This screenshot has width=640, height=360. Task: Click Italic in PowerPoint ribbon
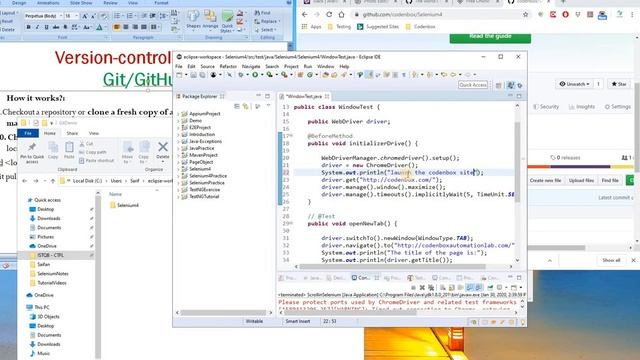37,27
